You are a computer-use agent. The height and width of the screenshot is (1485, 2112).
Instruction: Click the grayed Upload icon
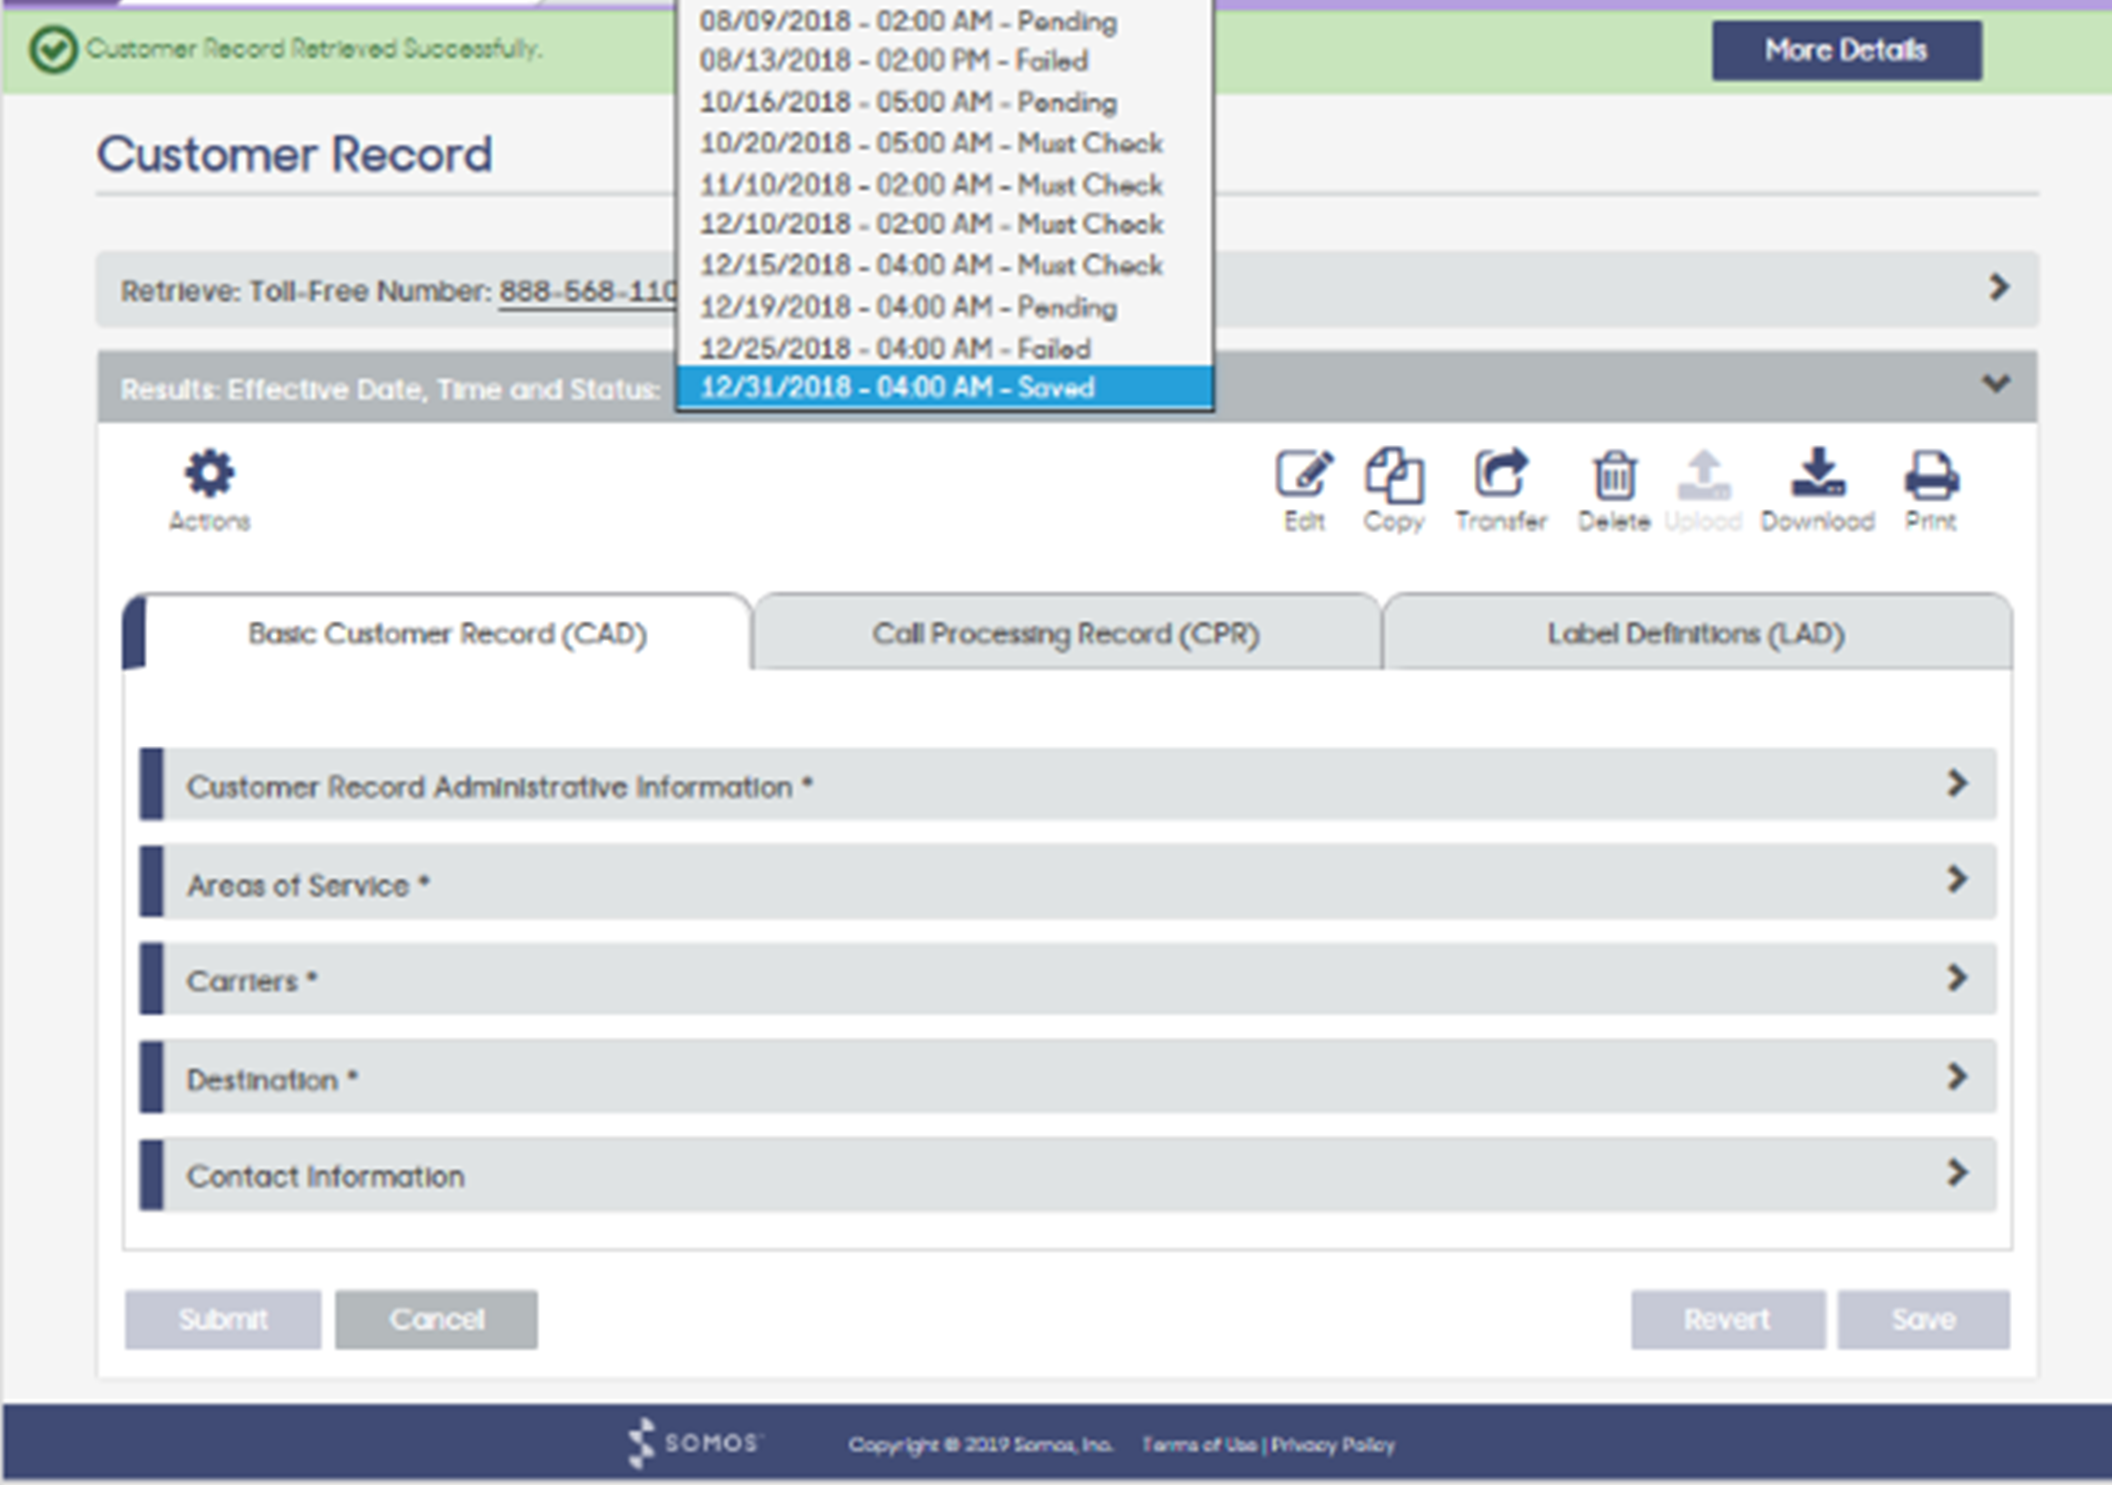1703,490
